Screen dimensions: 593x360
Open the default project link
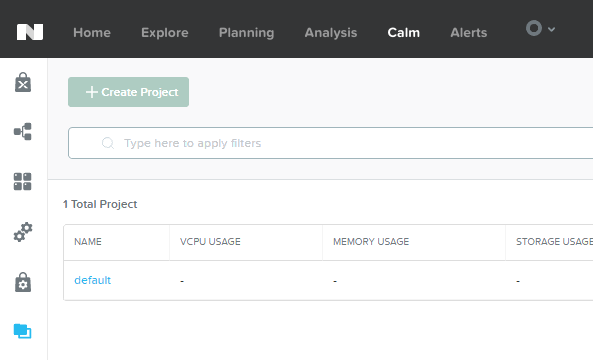pyautogui.click(x=92, y=280)
